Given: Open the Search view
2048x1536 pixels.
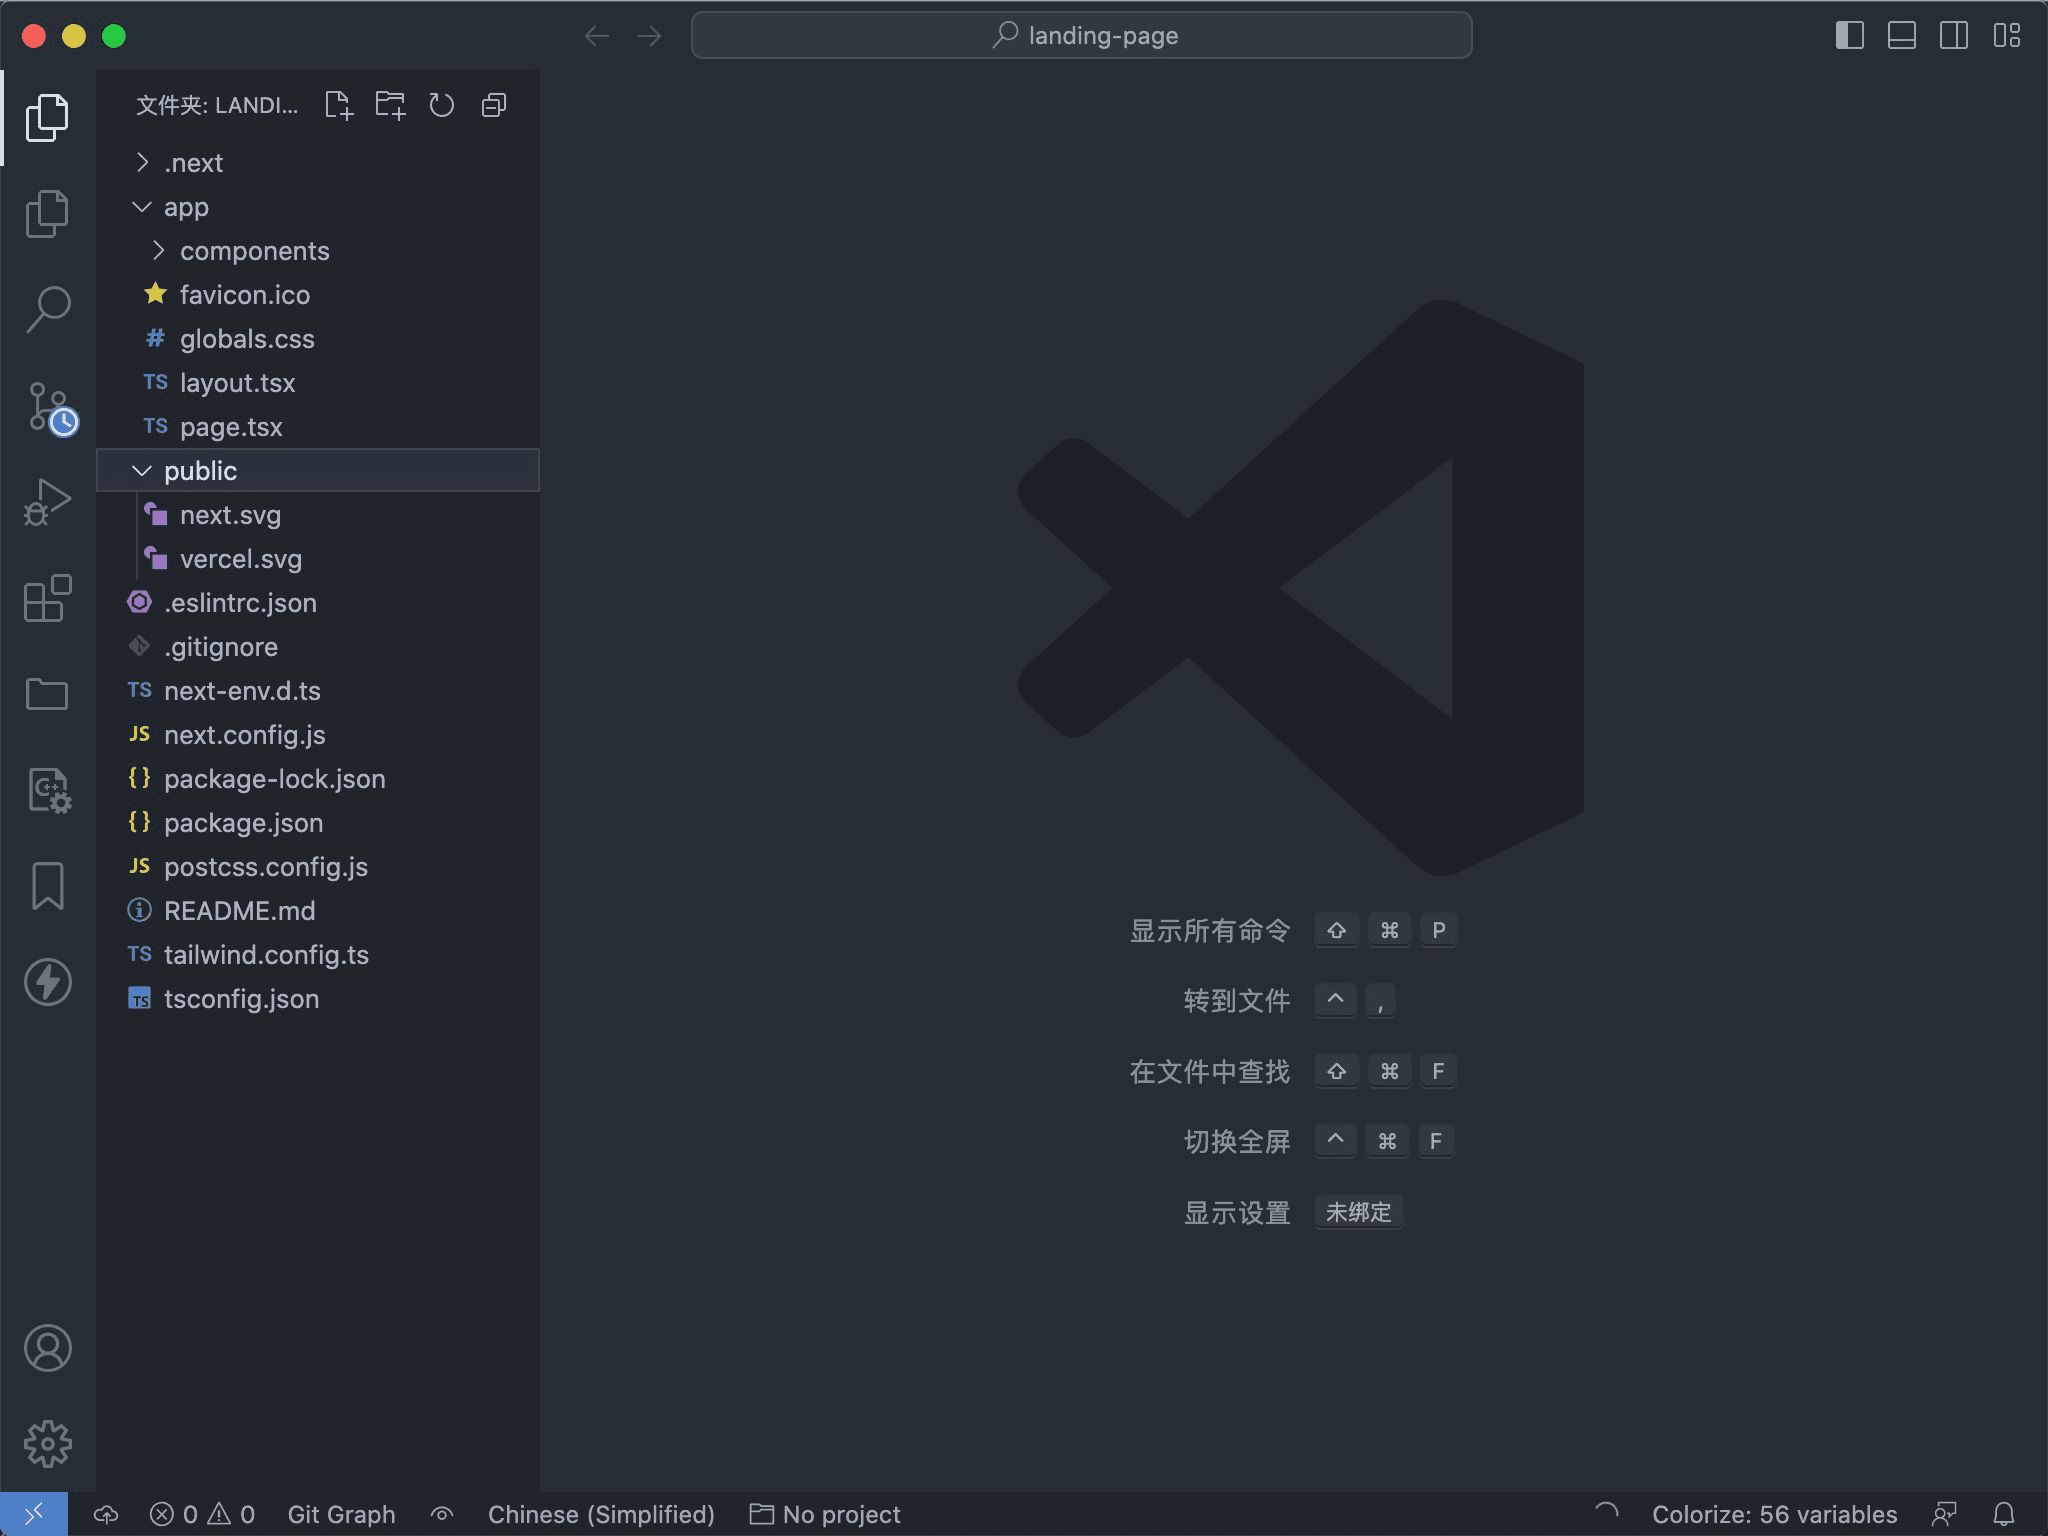Looking at the screenshot, I should pos(47,309).
